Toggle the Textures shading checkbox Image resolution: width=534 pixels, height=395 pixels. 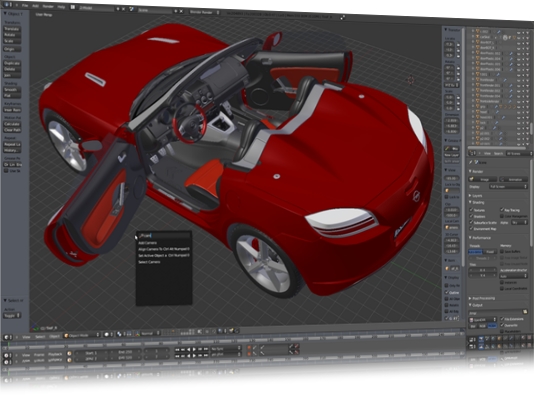pos(472,210)
